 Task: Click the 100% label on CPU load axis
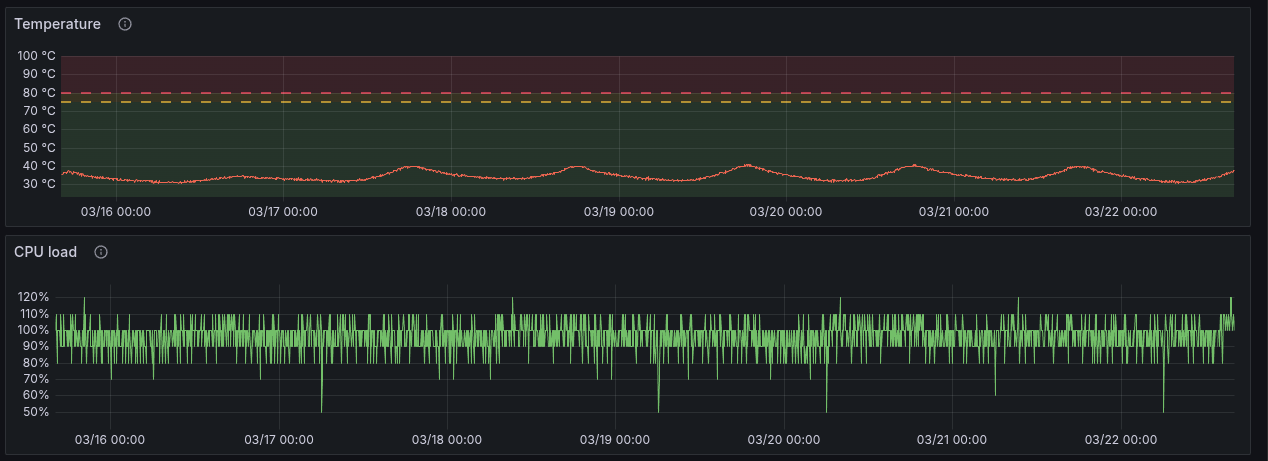[x=33, y=330]
